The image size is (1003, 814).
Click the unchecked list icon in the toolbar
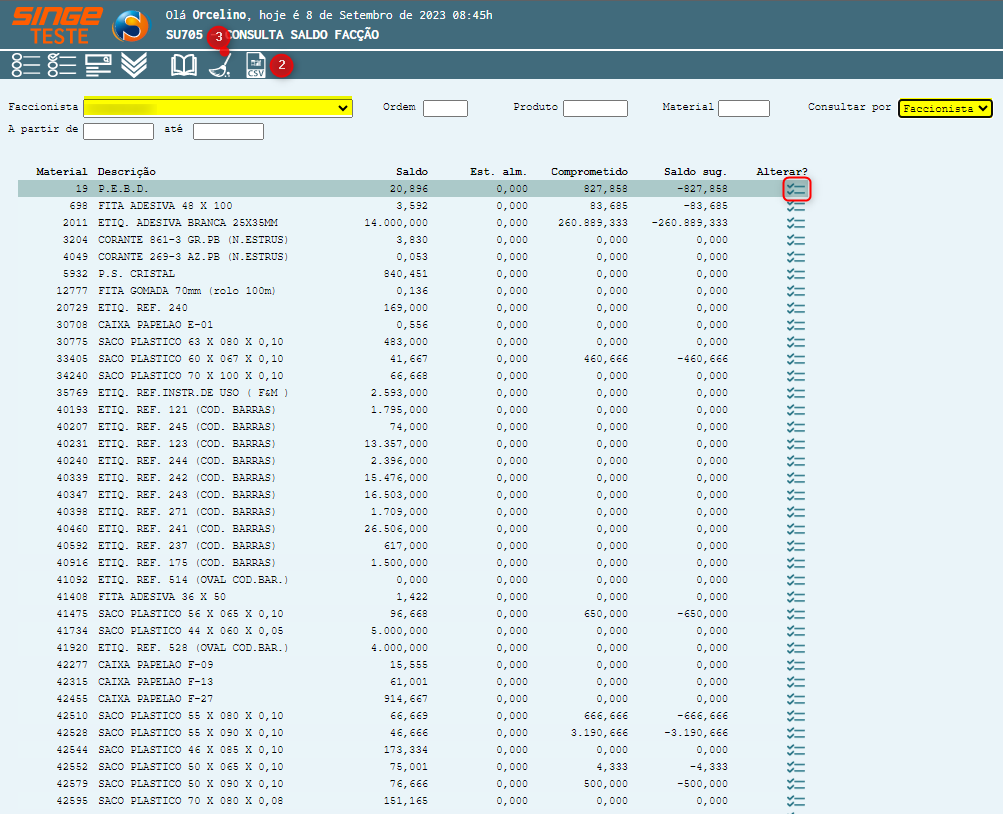coord(26,65)
